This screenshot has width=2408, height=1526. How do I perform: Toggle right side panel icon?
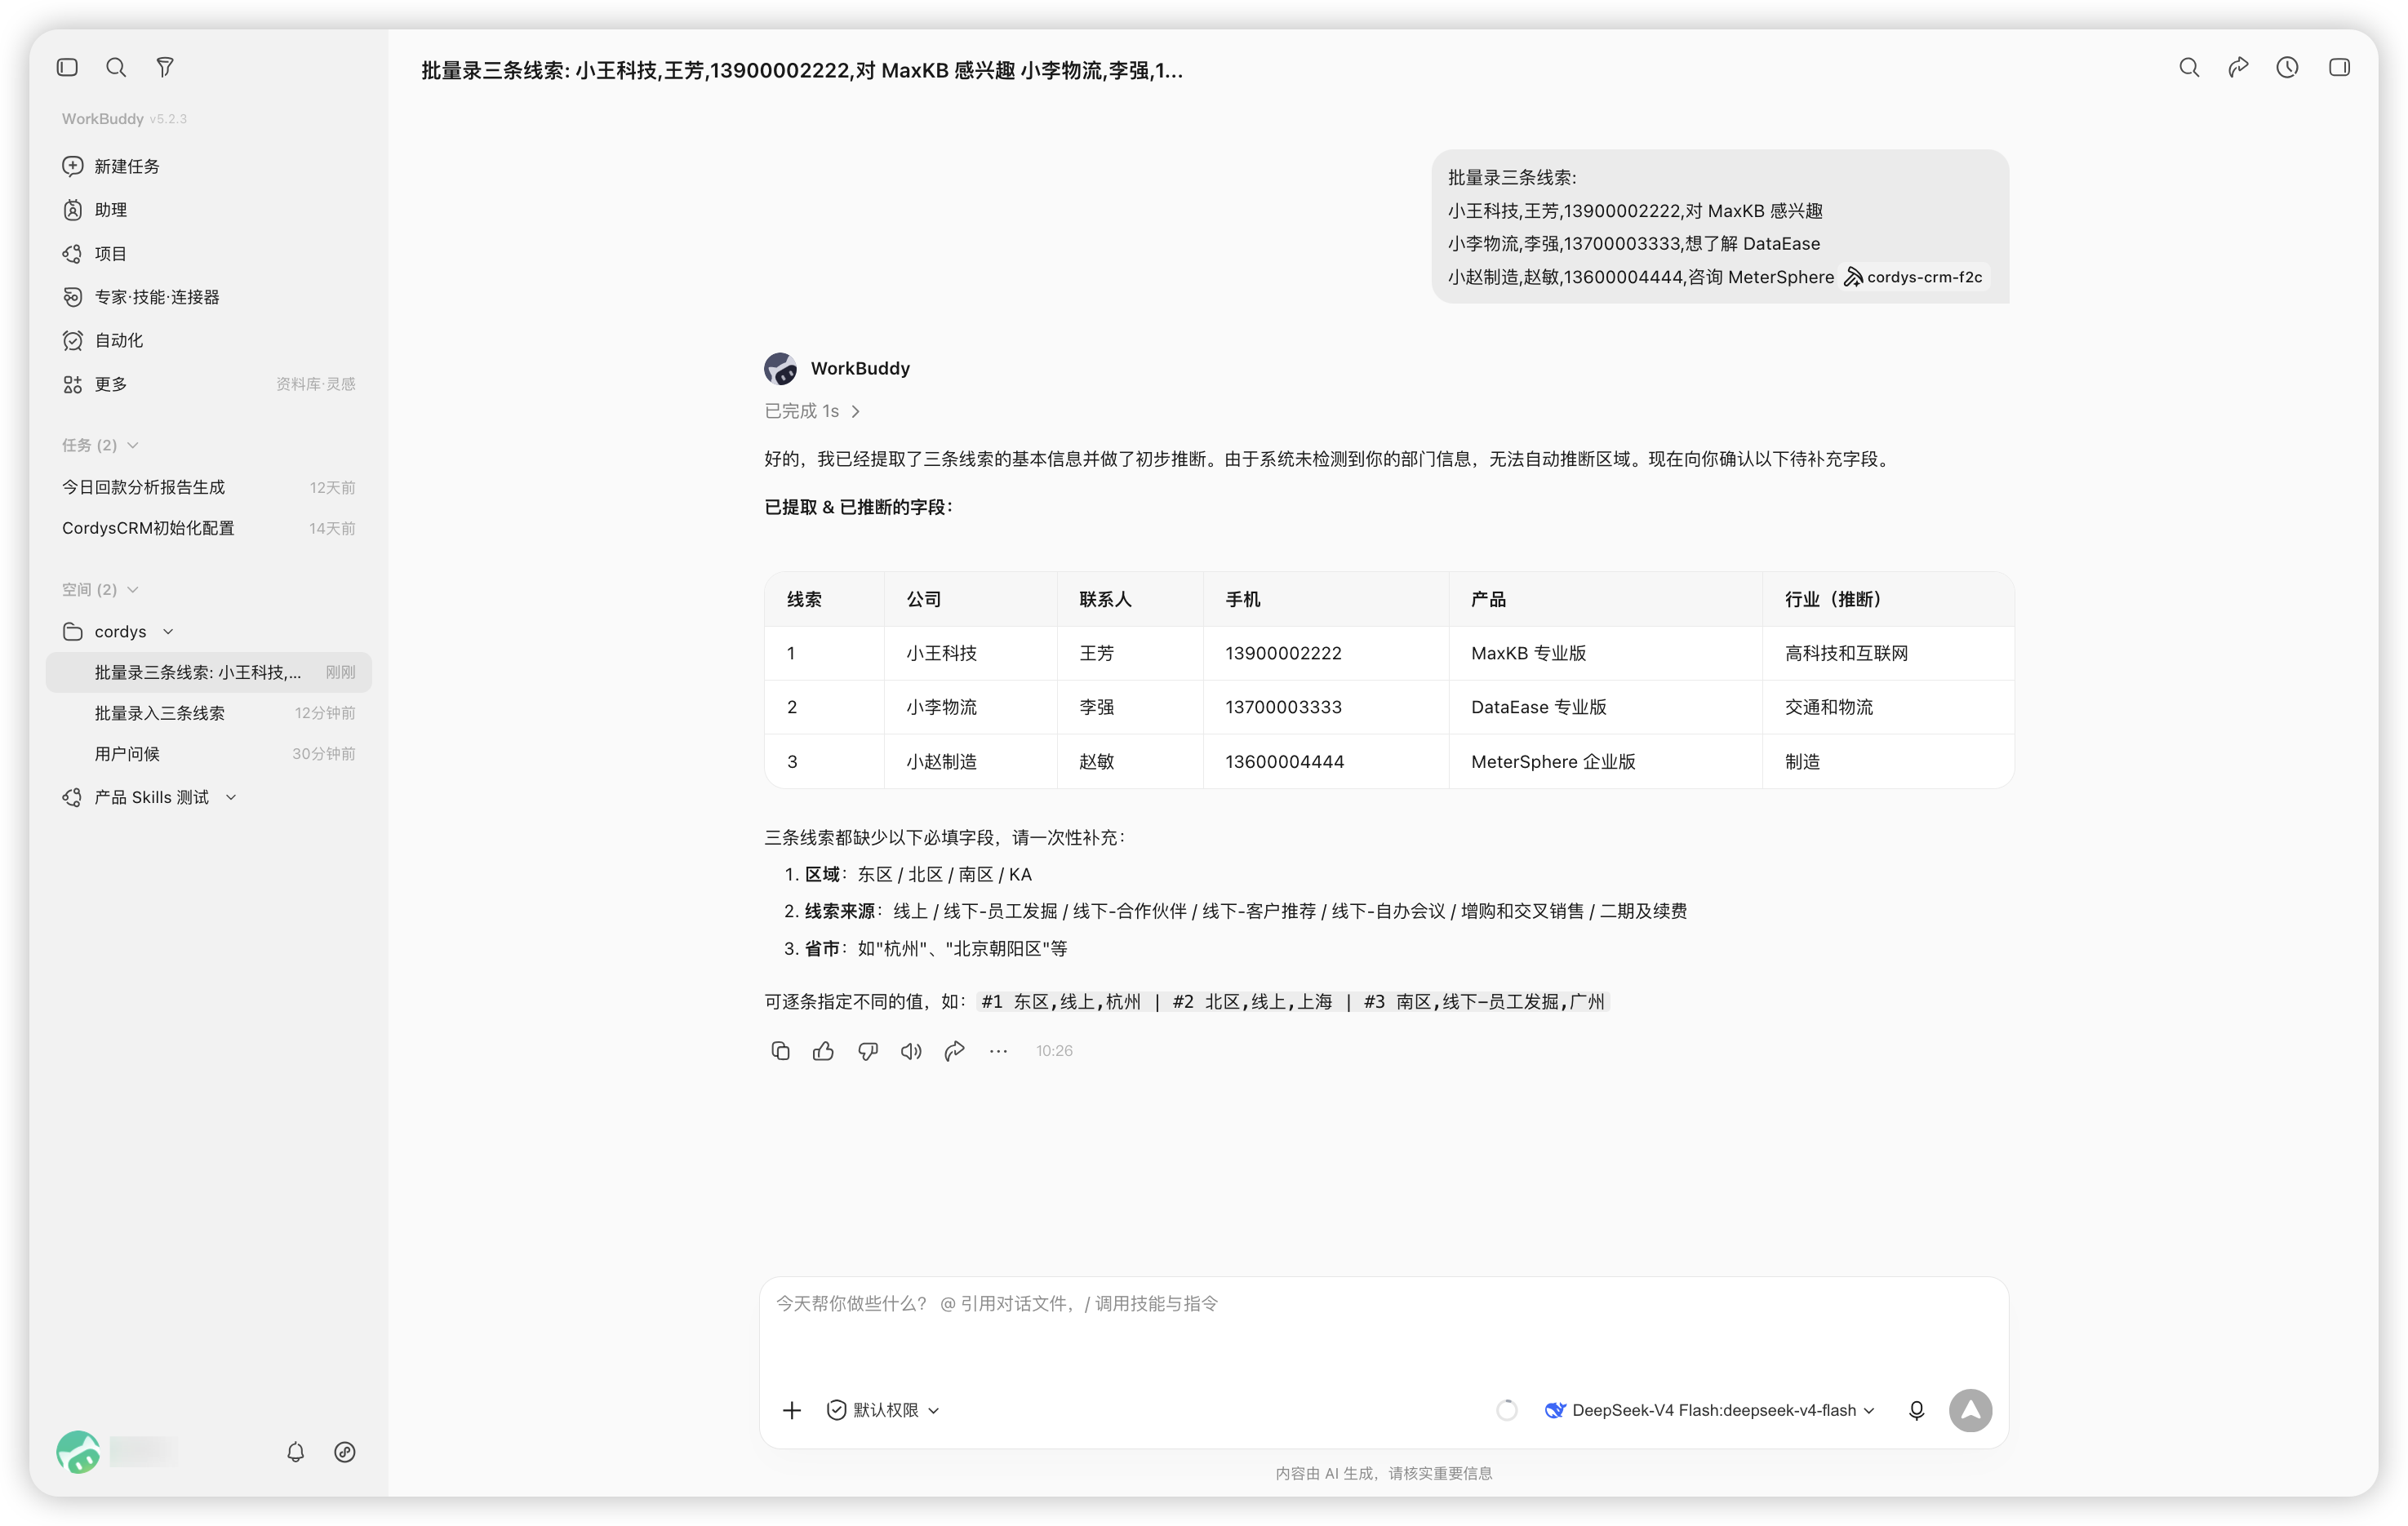point(2339,67)
